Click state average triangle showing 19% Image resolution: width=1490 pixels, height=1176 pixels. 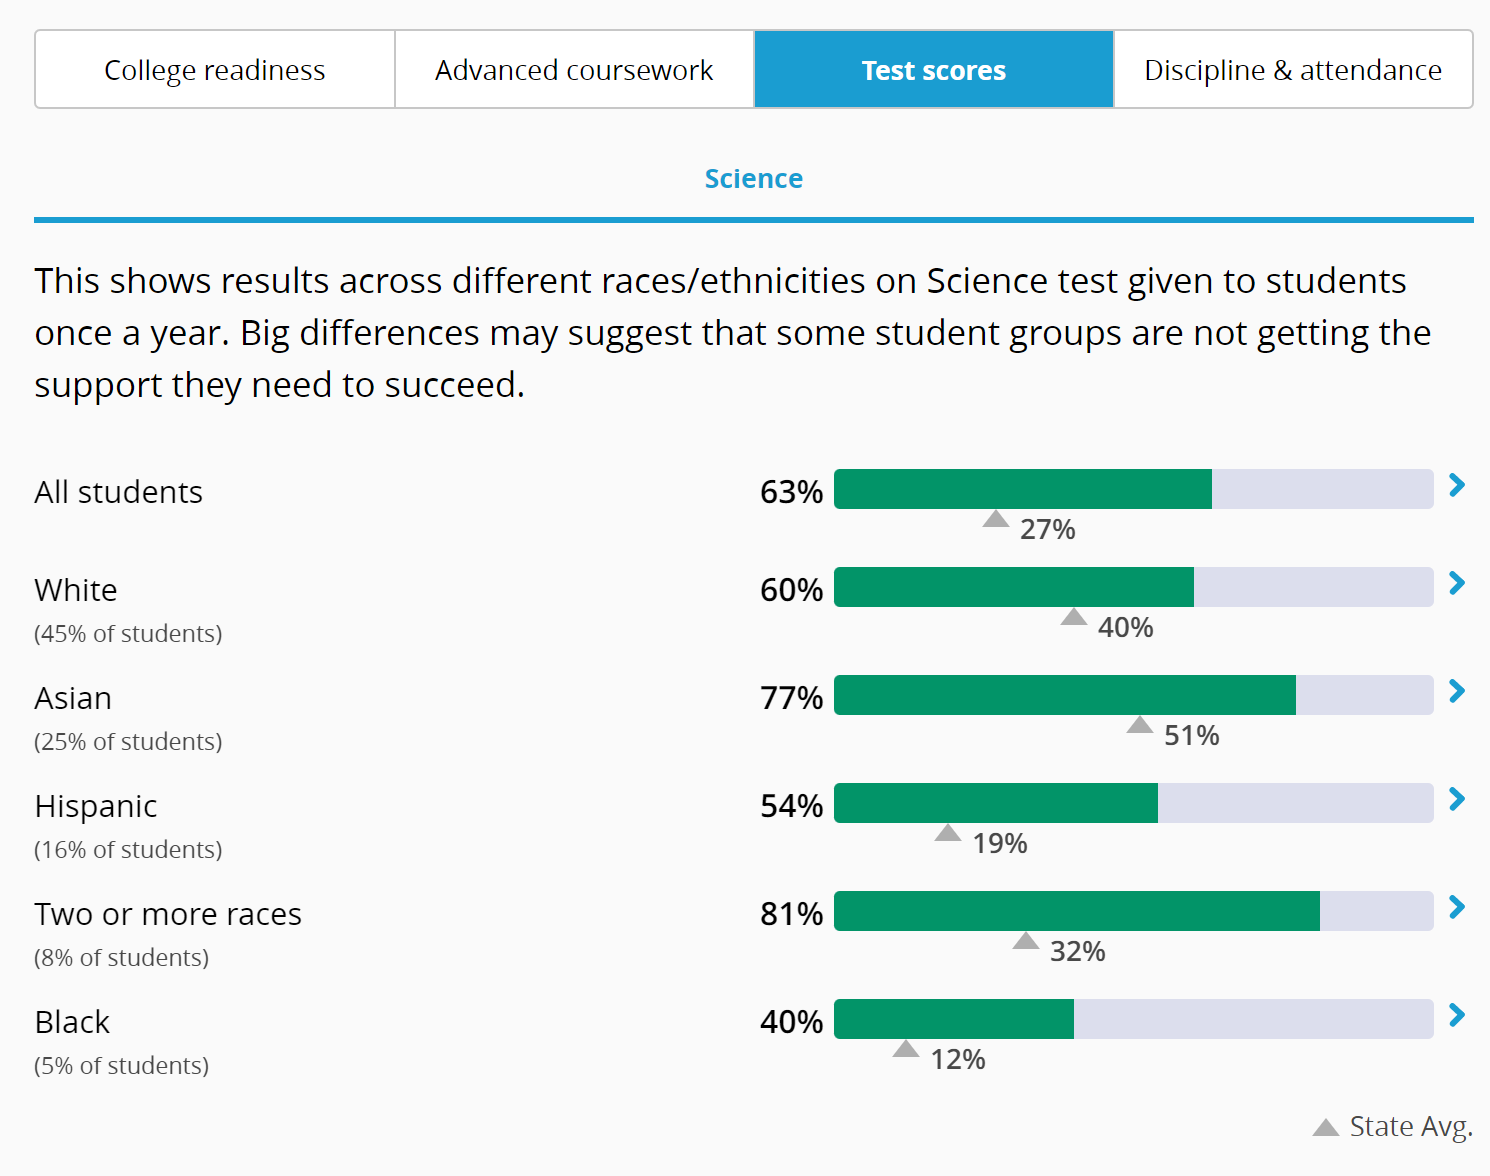(948, 833)
